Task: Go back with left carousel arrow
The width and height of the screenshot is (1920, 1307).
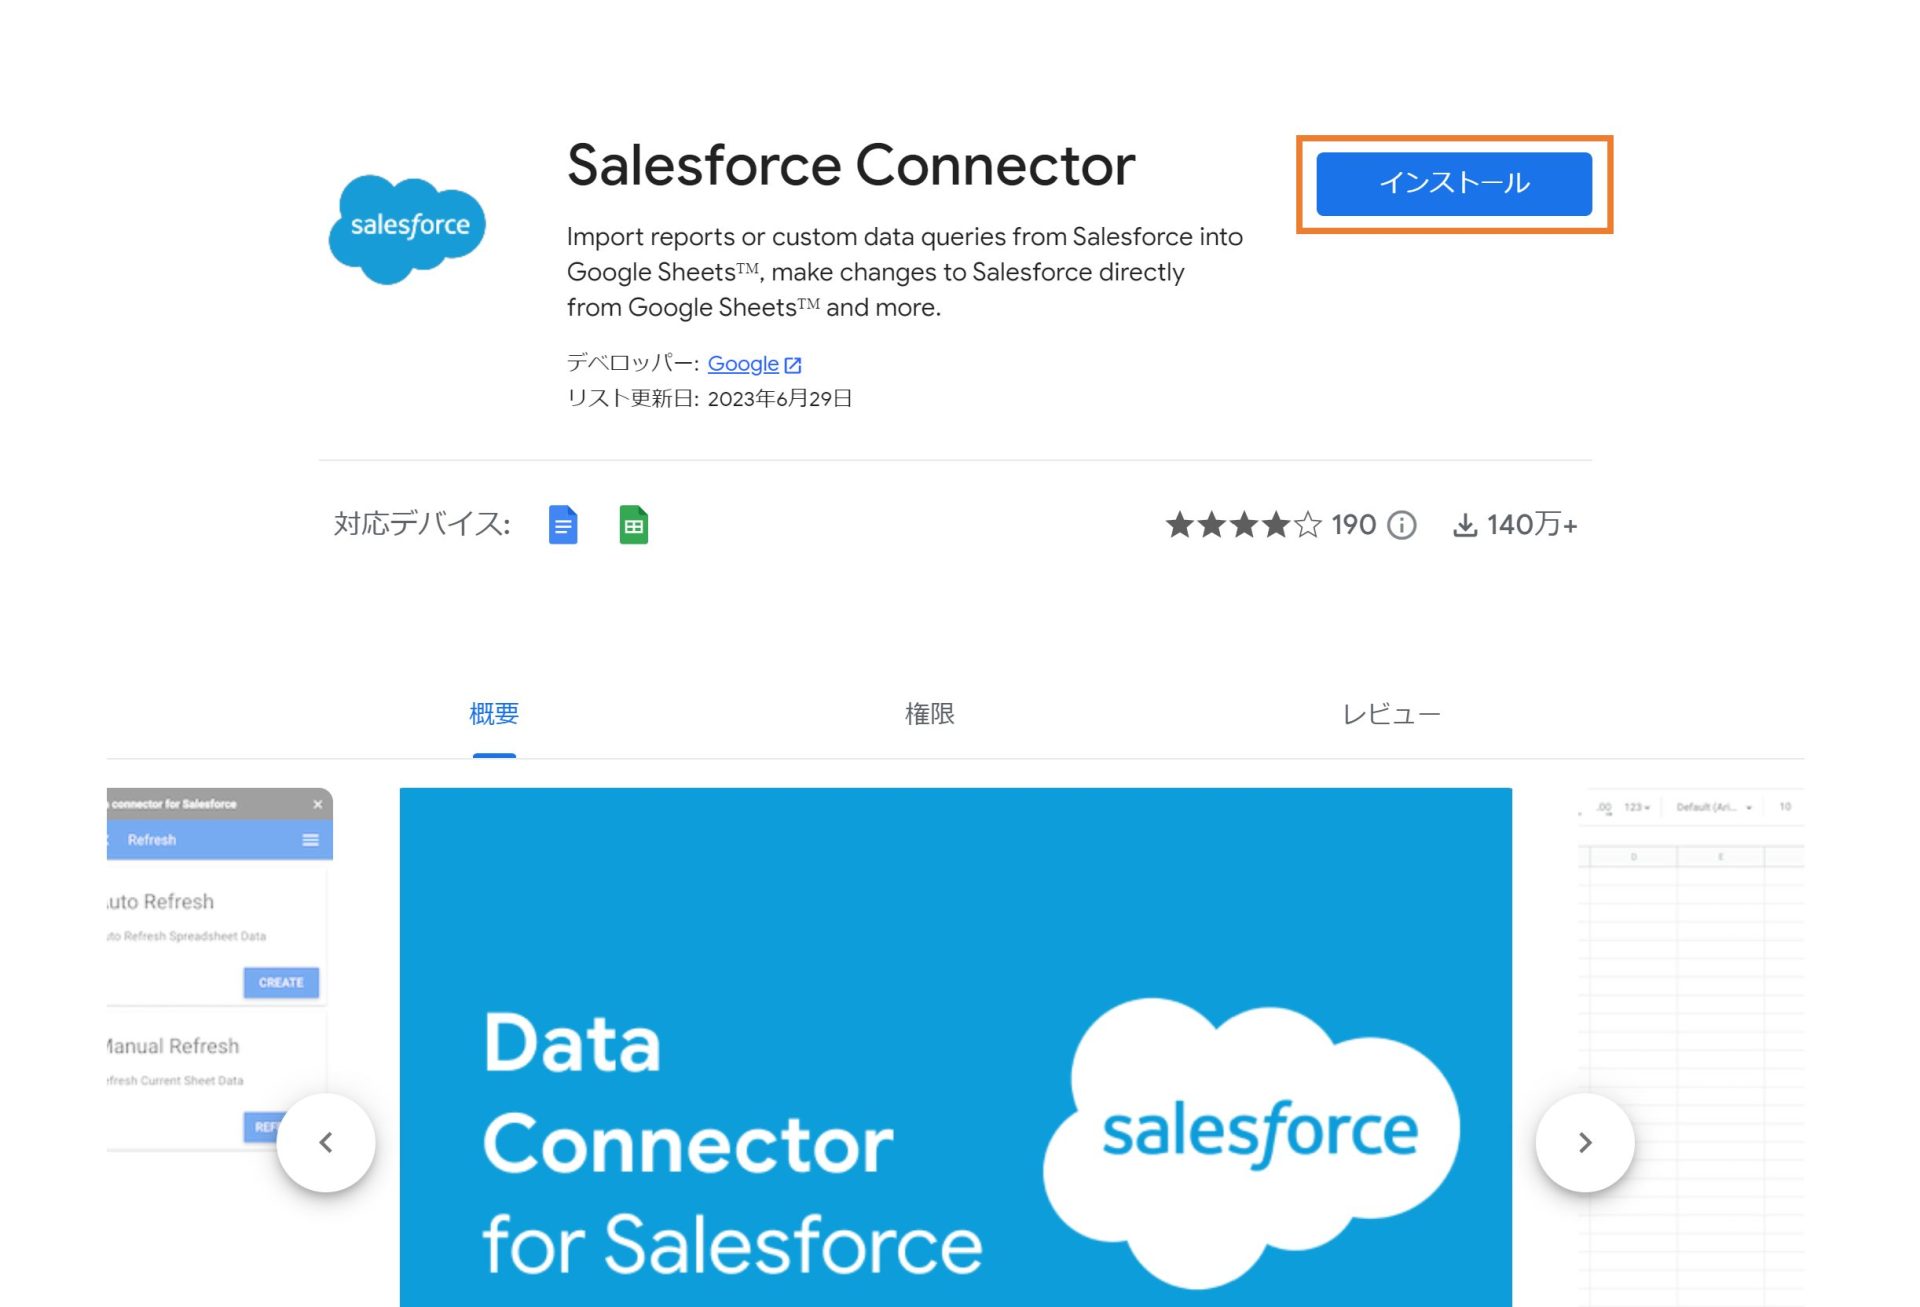Action: [327, 1141]
